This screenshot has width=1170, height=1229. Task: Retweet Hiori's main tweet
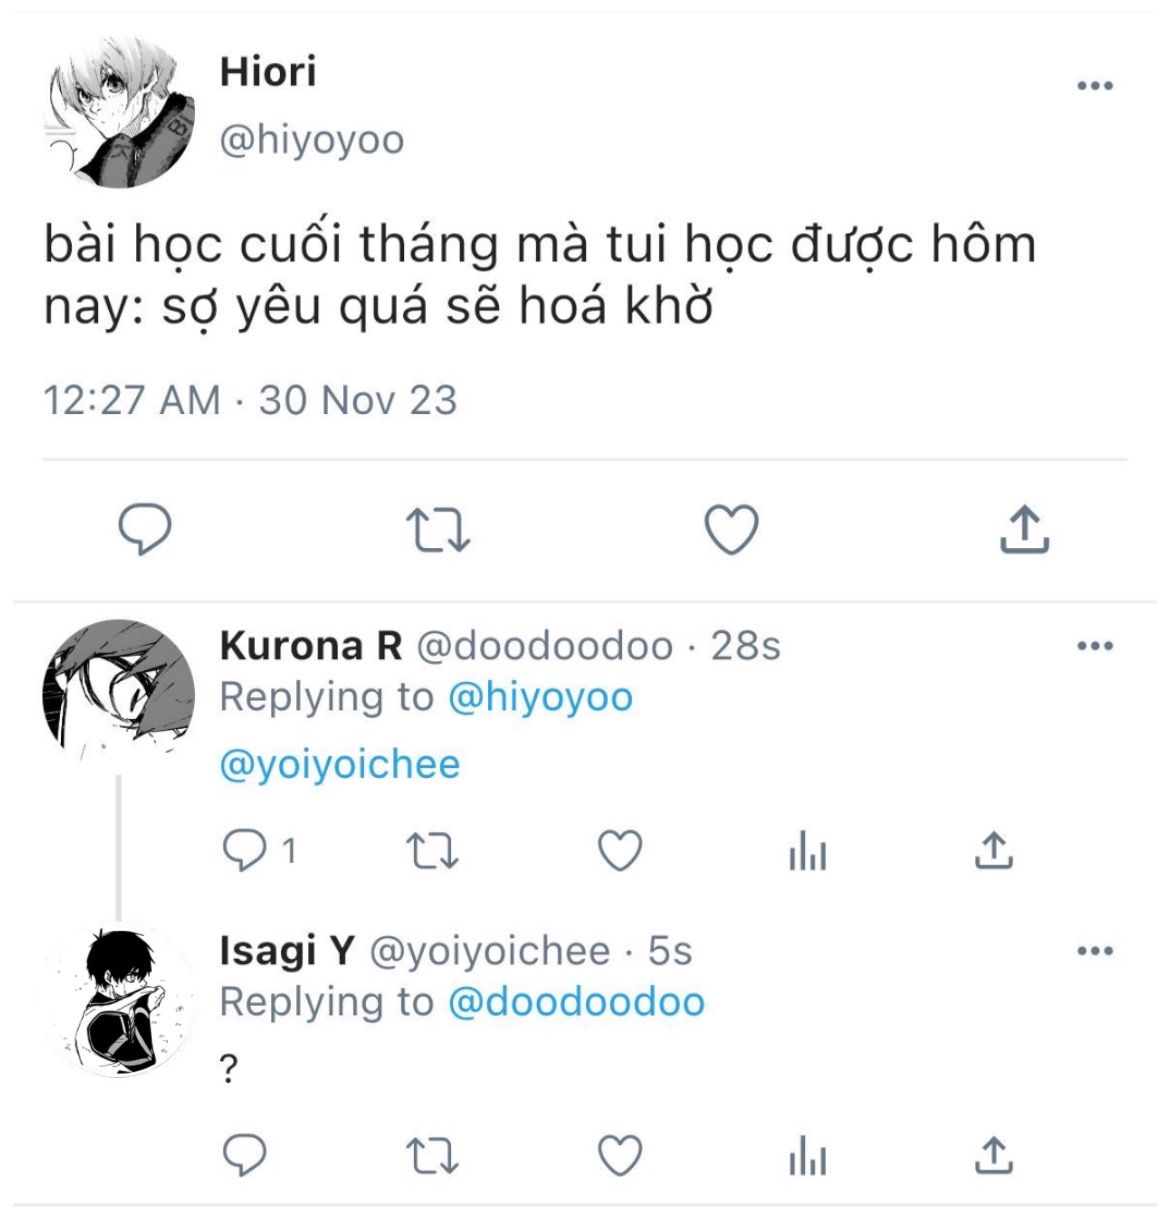click(x=439, y=531)
